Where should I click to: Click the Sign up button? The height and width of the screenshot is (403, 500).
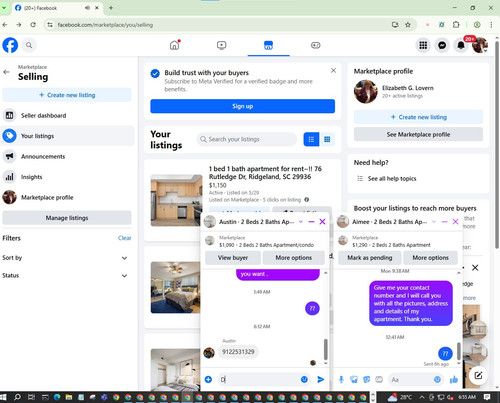(243, 106)
